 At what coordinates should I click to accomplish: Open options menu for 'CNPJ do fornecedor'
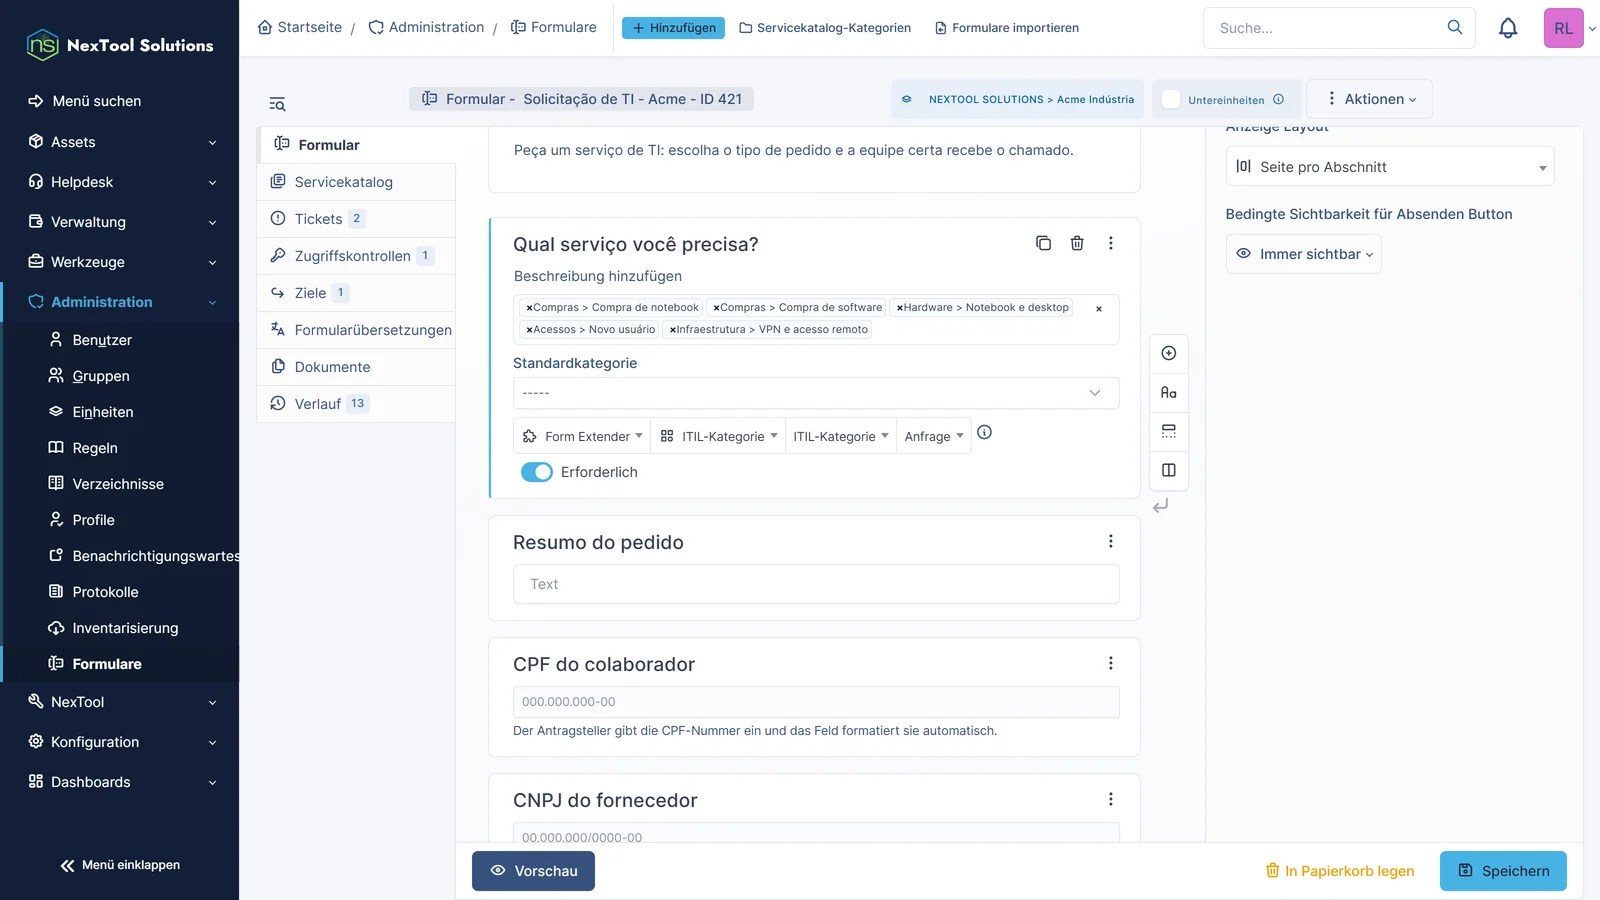pos(1110,799)
